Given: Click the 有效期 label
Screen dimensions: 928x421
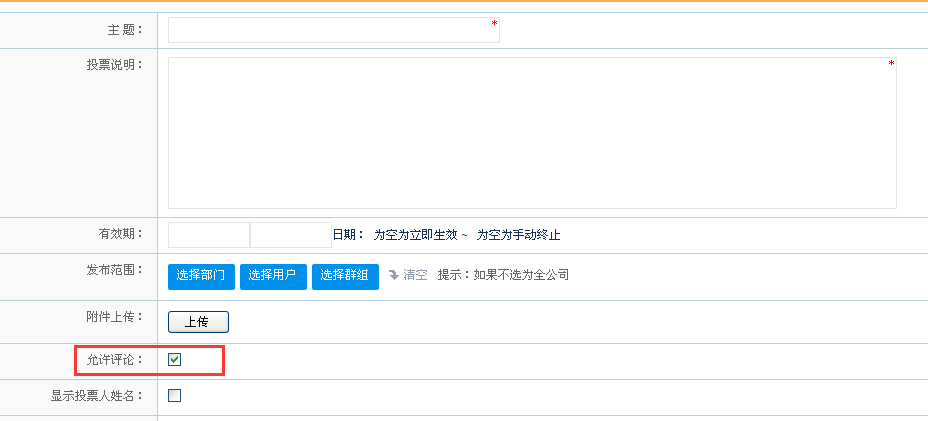Looking at the screenshot, I should pos(121,233).
